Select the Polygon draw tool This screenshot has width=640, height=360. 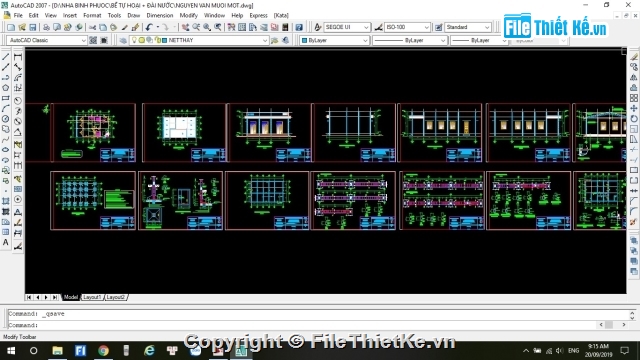(x=6, y=87)
